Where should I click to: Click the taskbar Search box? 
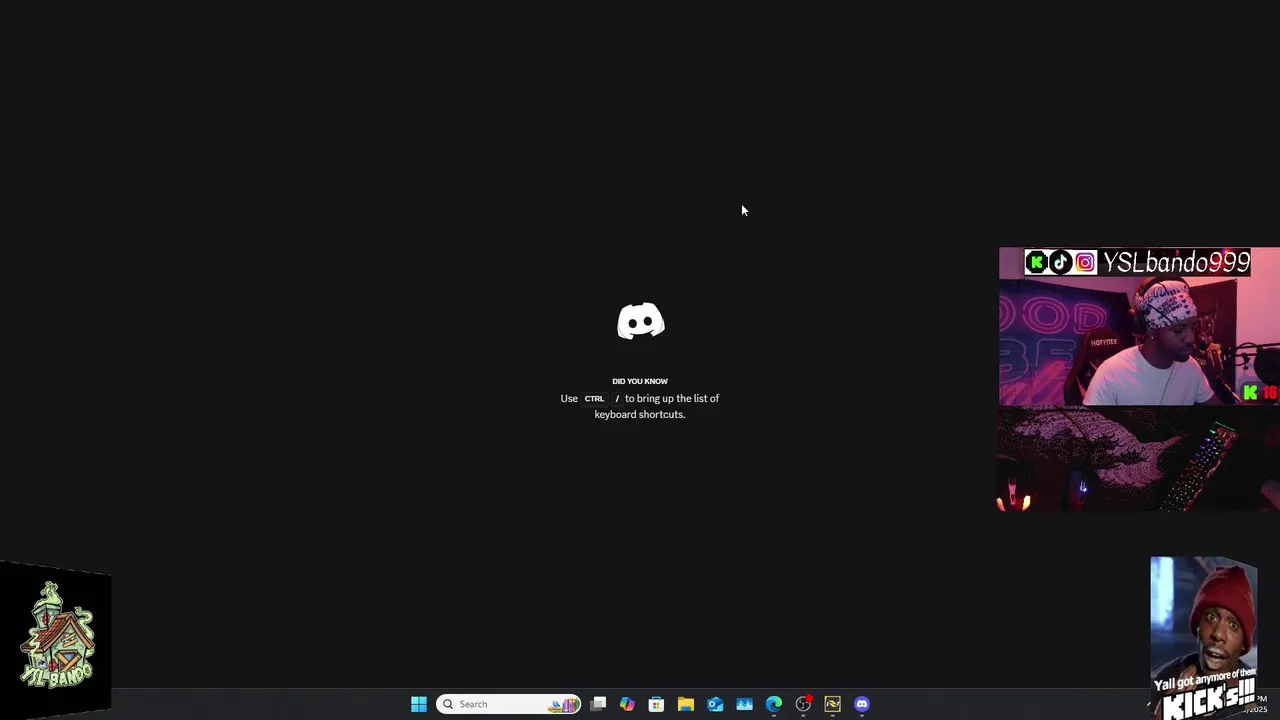click(509, 704)
